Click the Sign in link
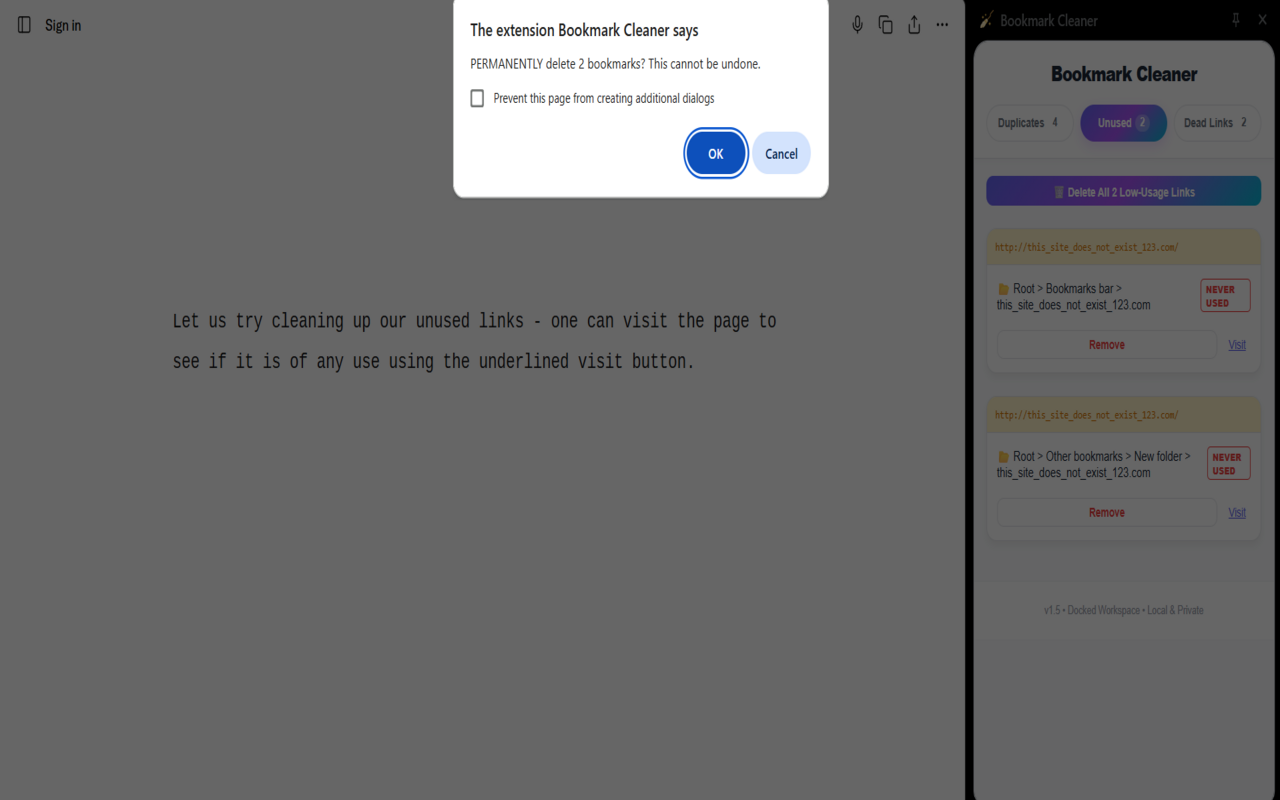 (x=63, y=25)
